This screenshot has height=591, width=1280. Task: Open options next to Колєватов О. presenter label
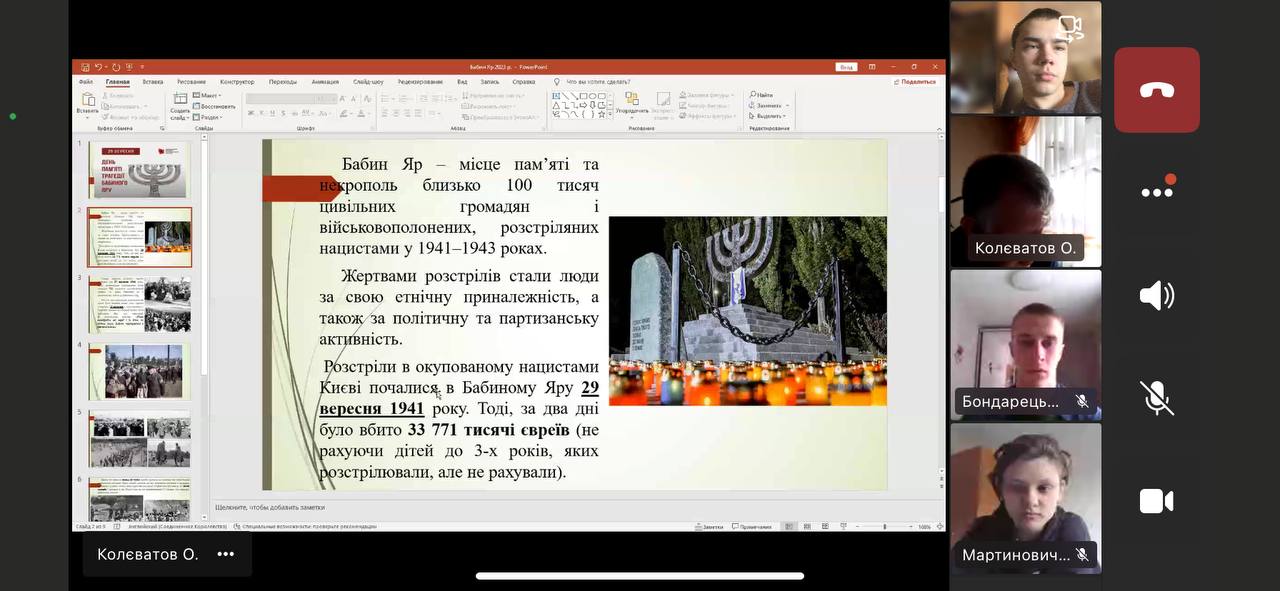point(226,554)
